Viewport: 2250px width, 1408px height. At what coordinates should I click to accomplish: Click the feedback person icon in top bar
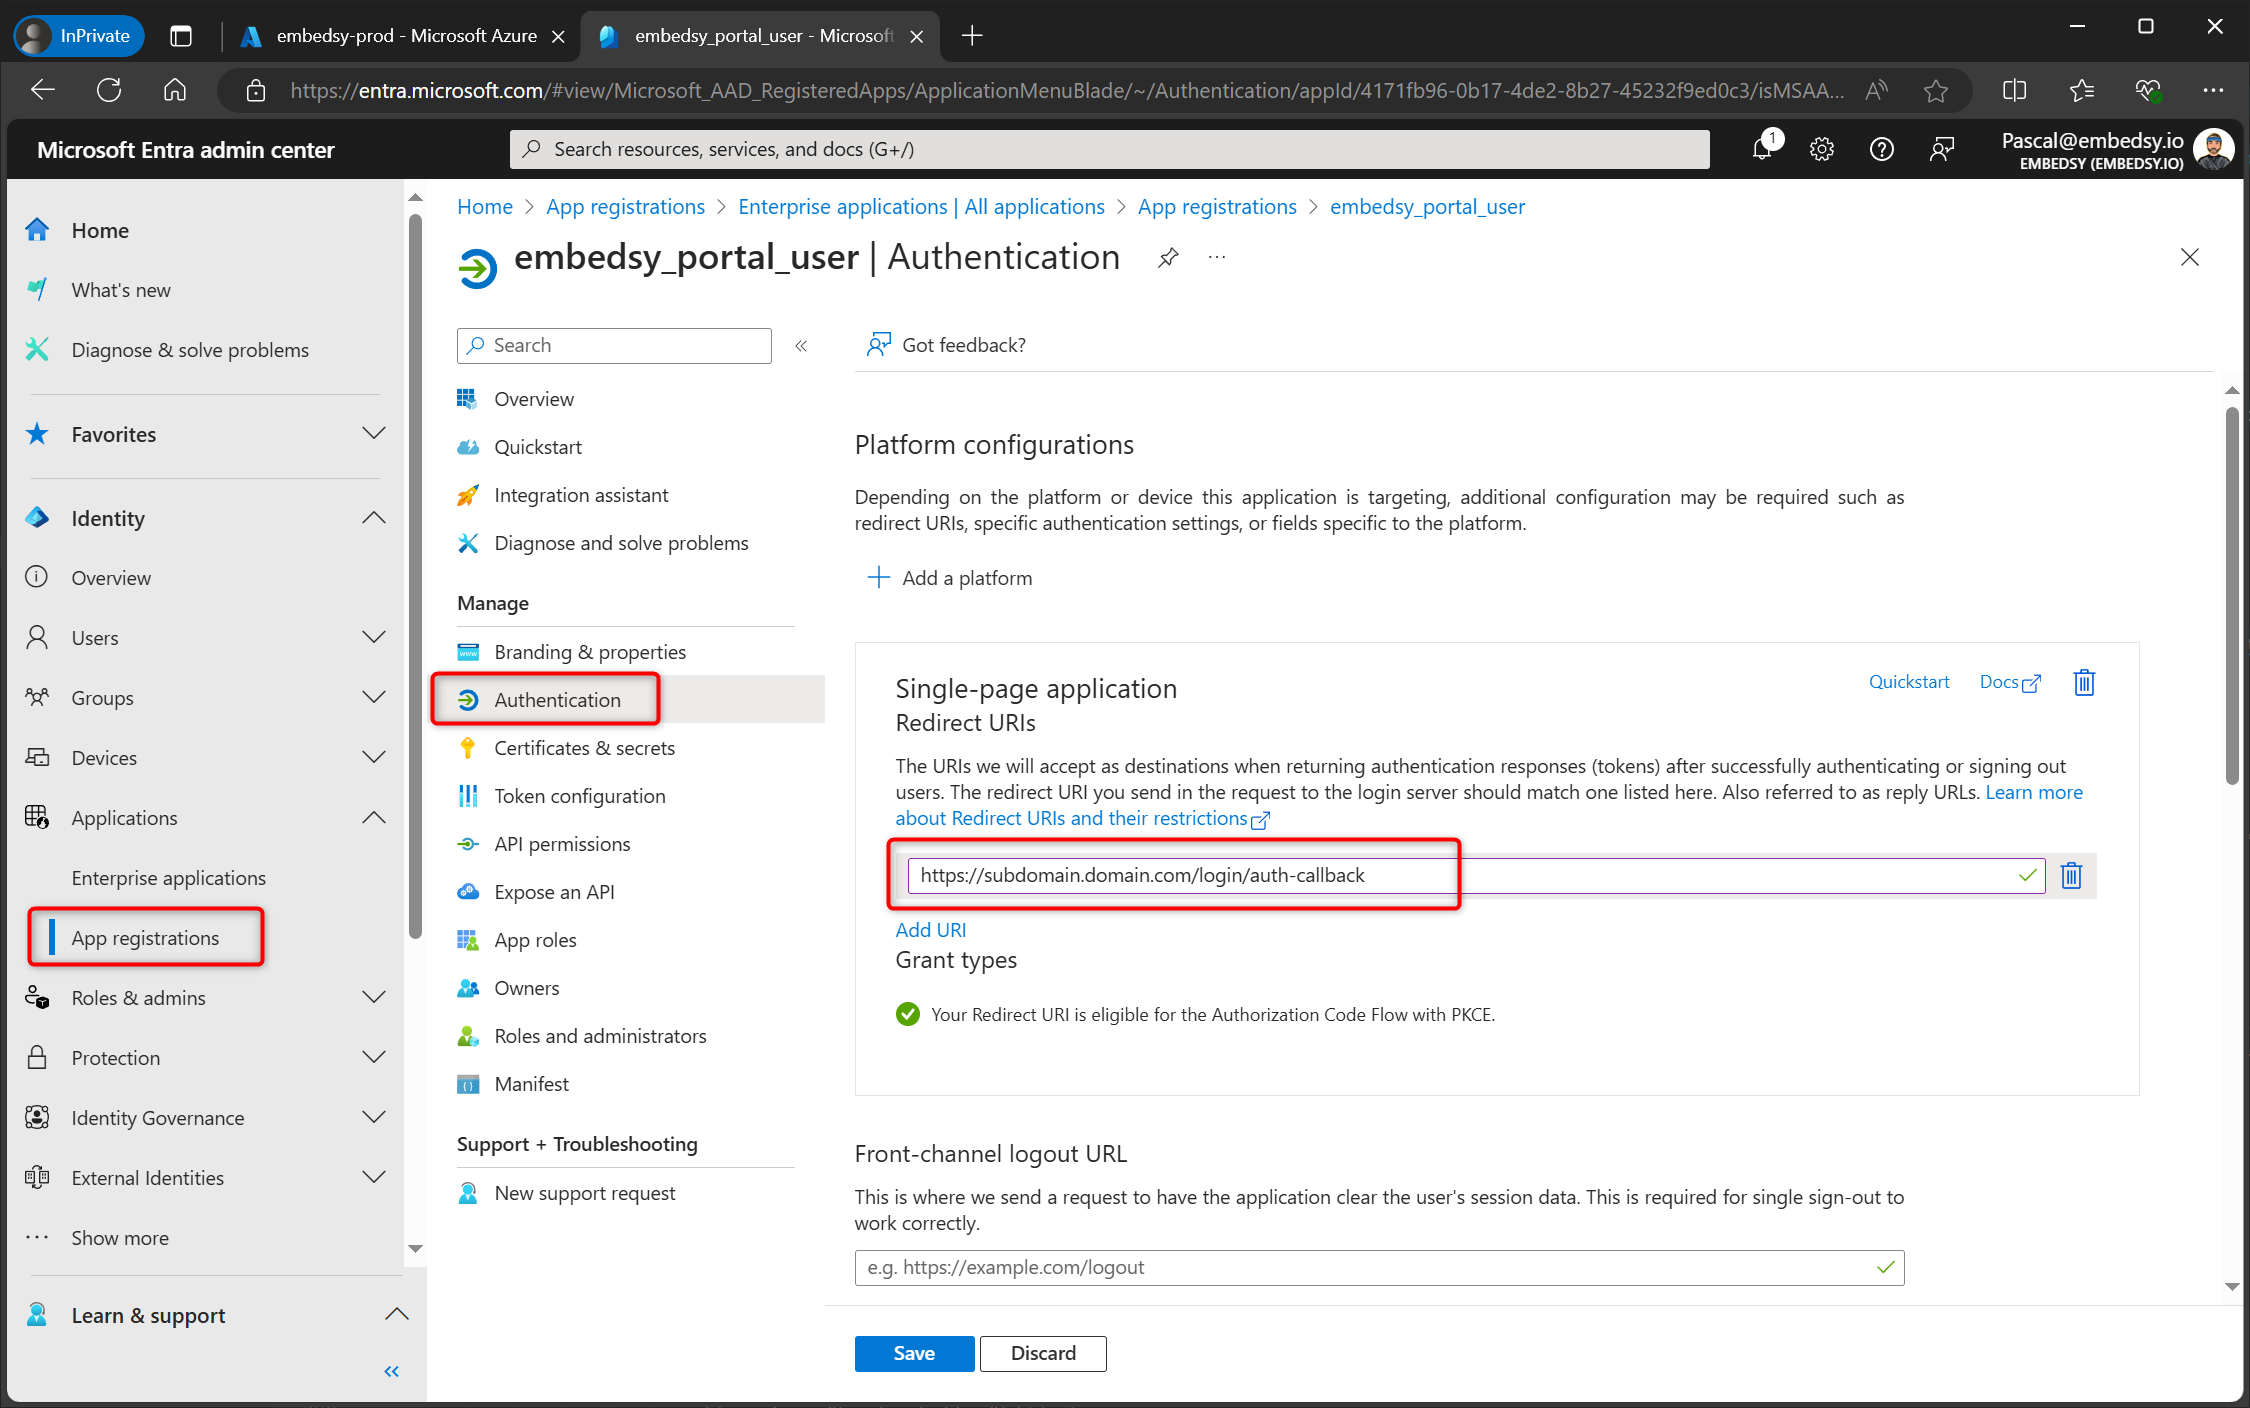pos(1942,148)
